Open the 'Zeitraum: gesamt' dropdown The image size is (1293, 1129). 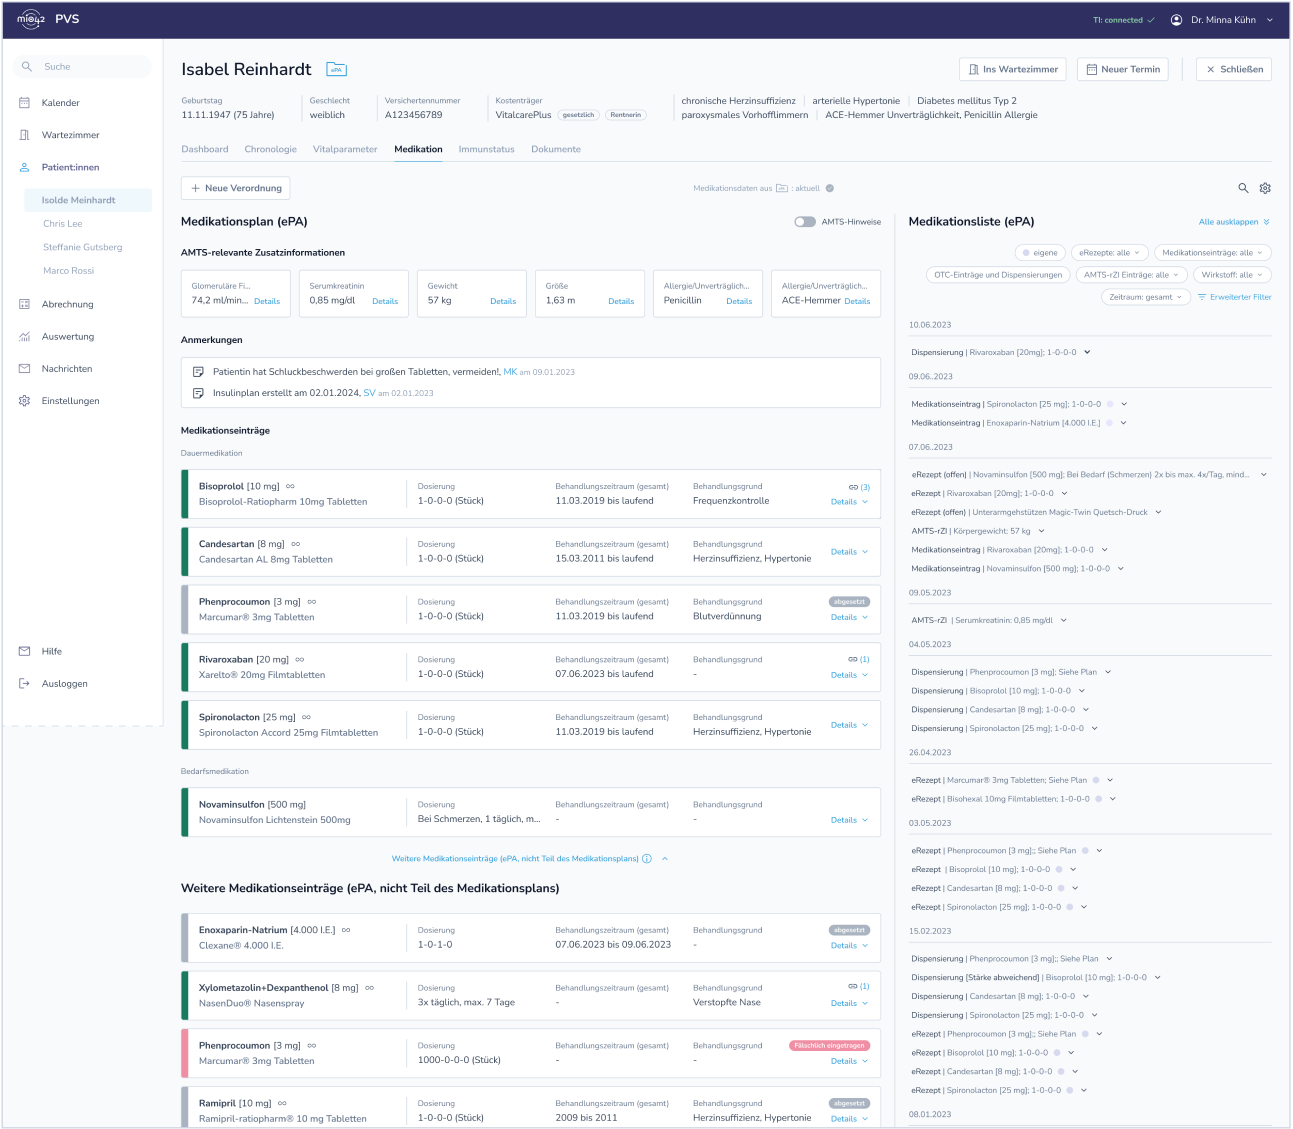pos(1145,297)
